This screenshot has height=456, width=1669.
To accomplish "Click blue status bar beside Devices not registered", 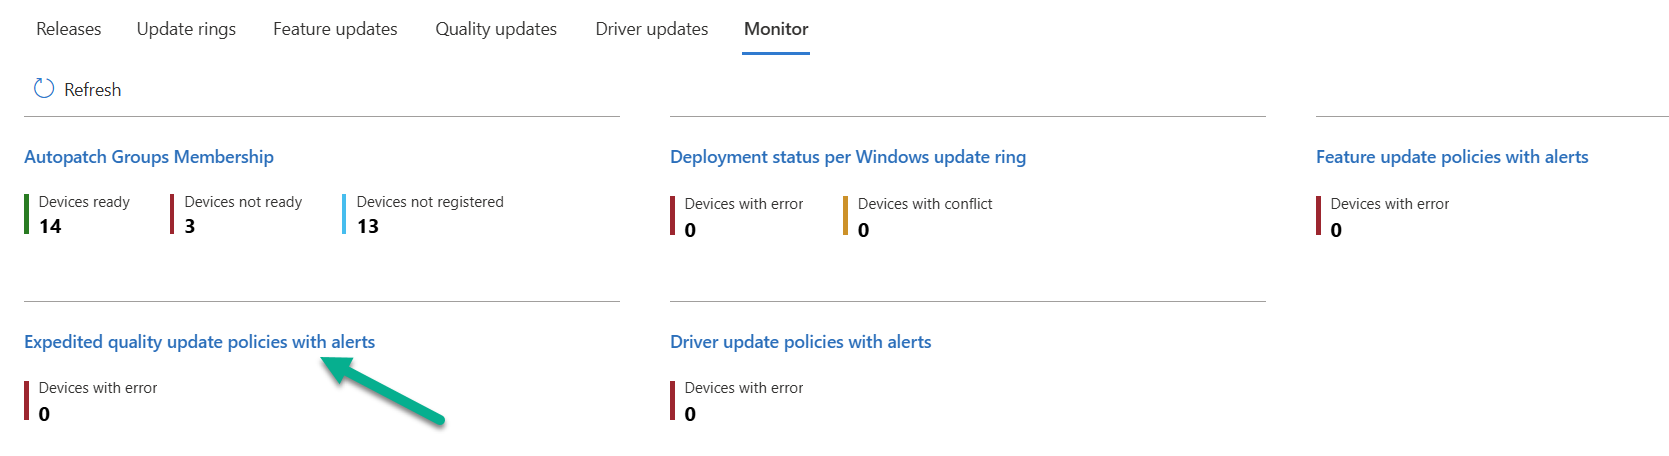I will [x=344, y=214].
